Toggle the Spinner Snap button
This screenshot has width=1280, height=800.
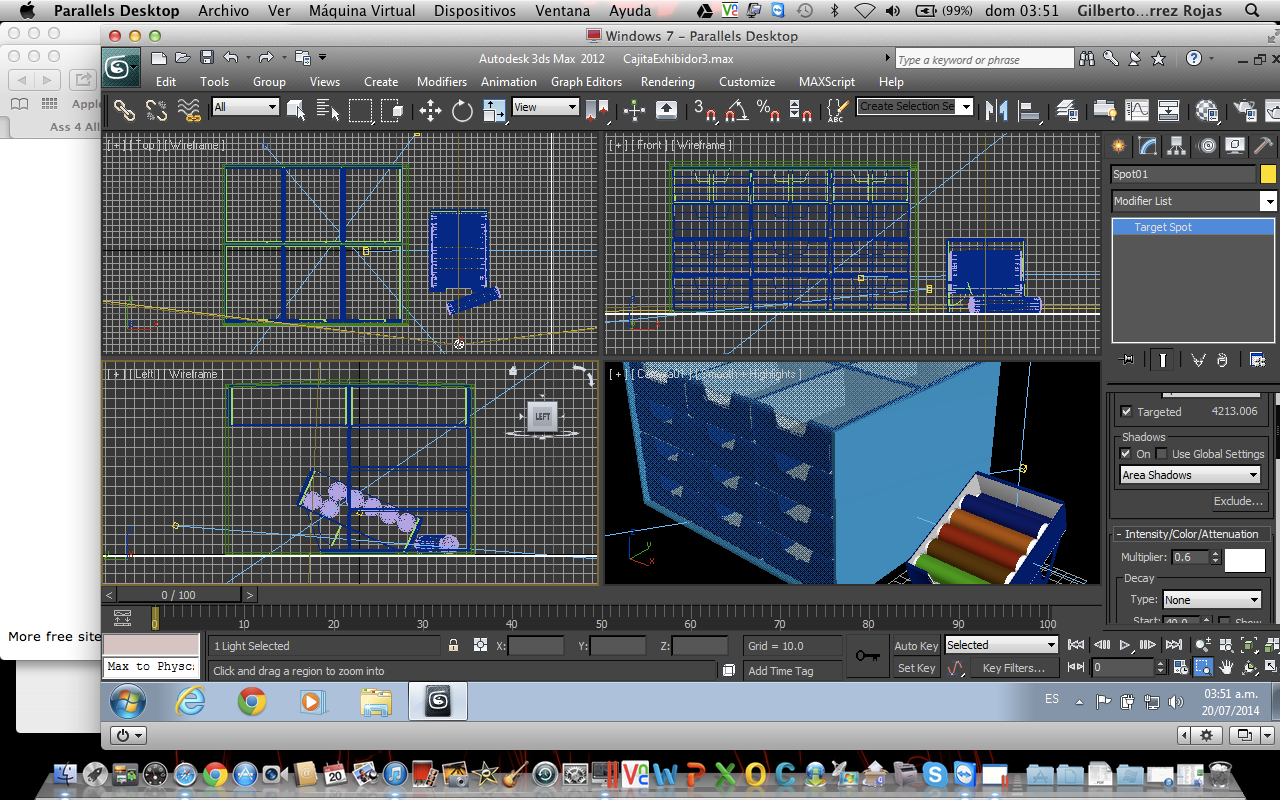[x=800, y=110]
